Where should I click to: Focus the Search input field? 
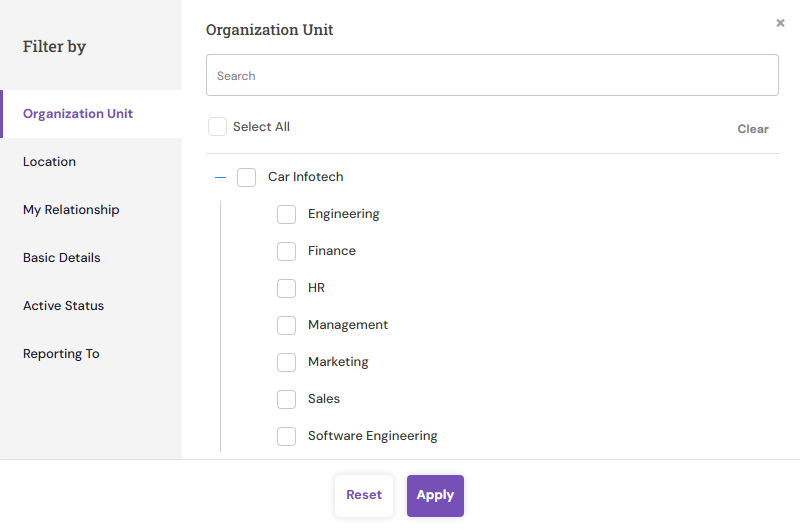pos(492,75)
